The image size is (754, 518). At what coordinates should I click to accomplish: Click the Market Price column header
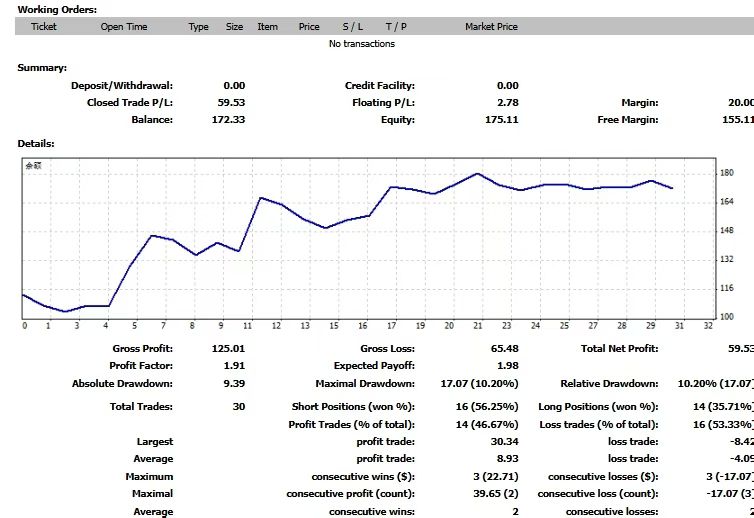(491, 27)
